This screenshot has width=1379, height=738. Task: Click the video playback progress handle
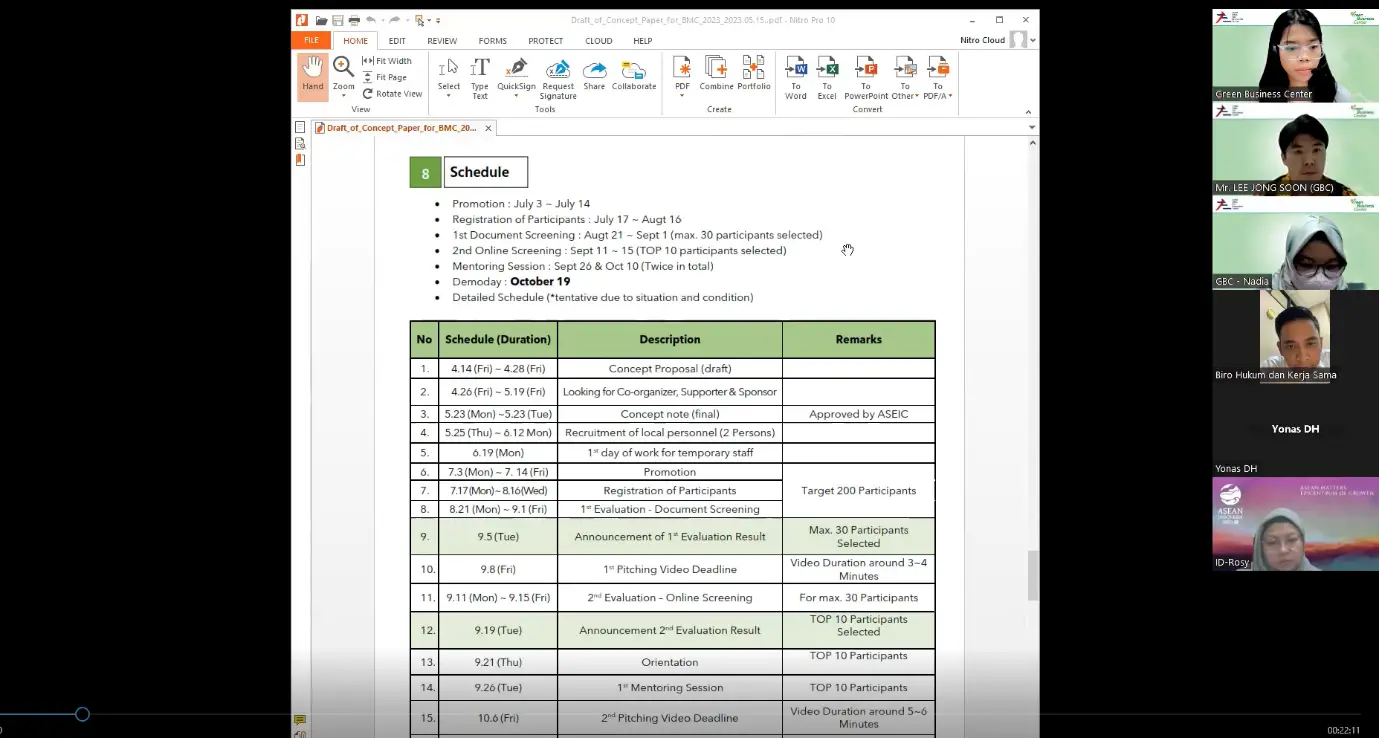point(82,714)
